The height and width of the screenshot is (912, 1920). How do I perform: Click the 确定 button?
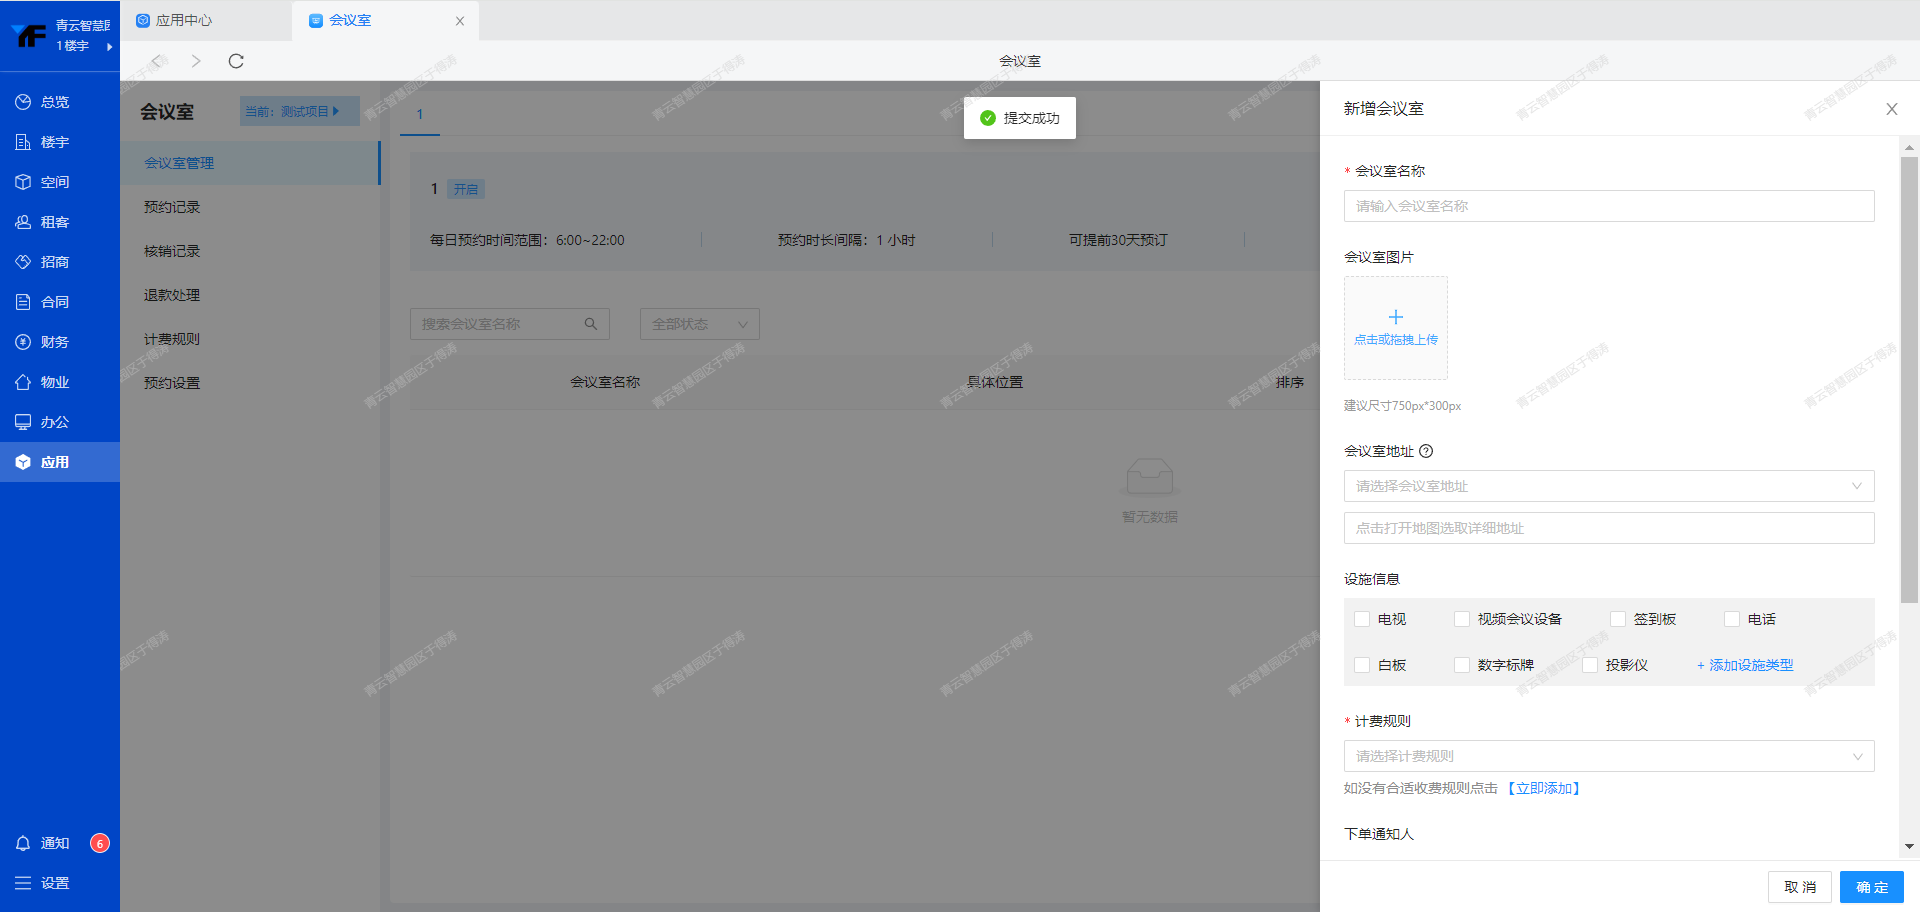1871,887
